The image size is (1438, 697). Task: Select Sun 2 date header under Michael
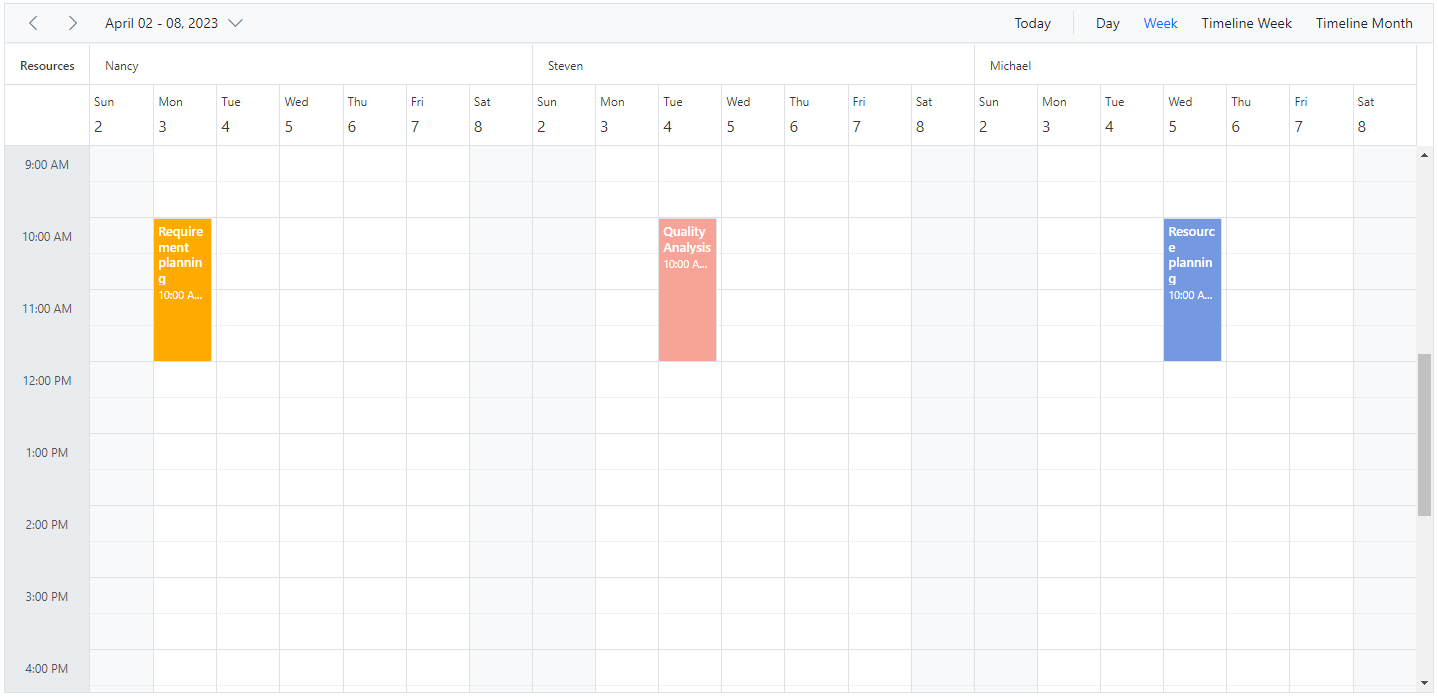(x=1006, y=115)
